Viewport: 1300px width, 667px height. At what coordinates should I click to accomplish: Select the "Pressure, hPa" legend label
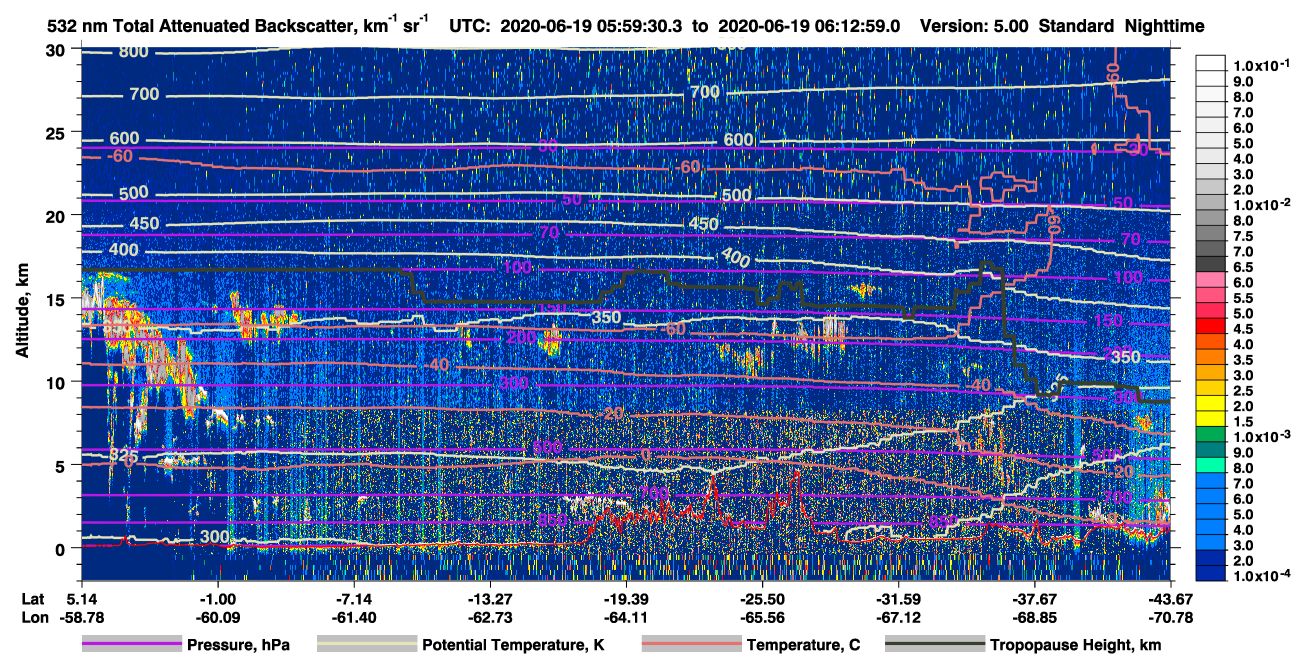(x=238, y=645)
